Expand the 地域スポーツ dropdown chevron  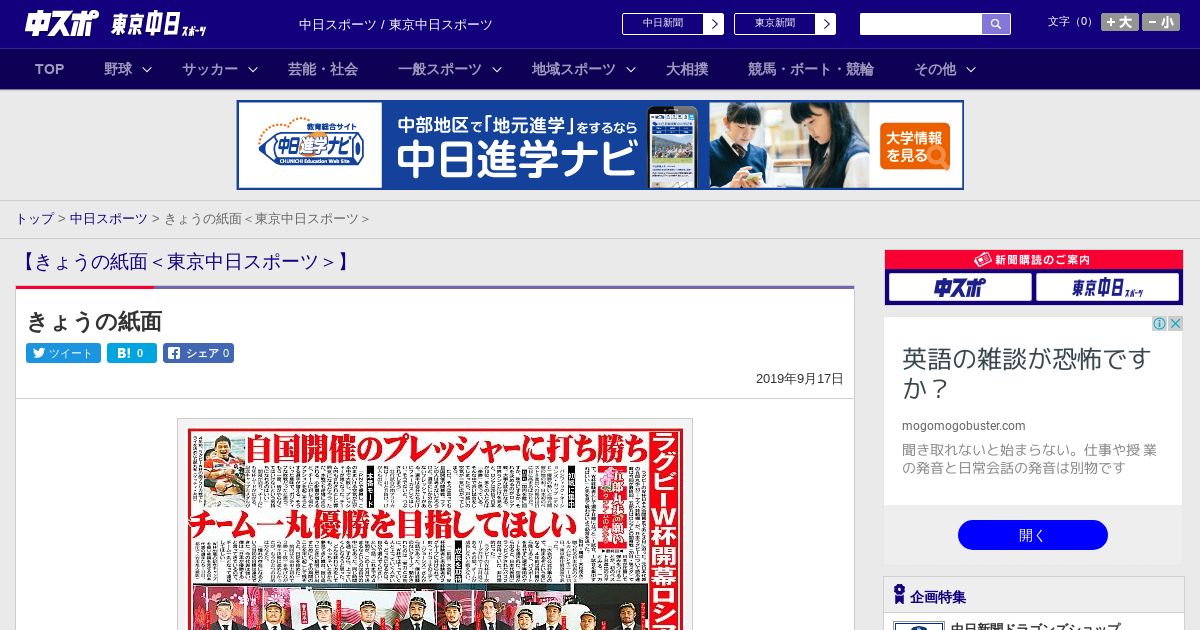(x=631, y=69)
